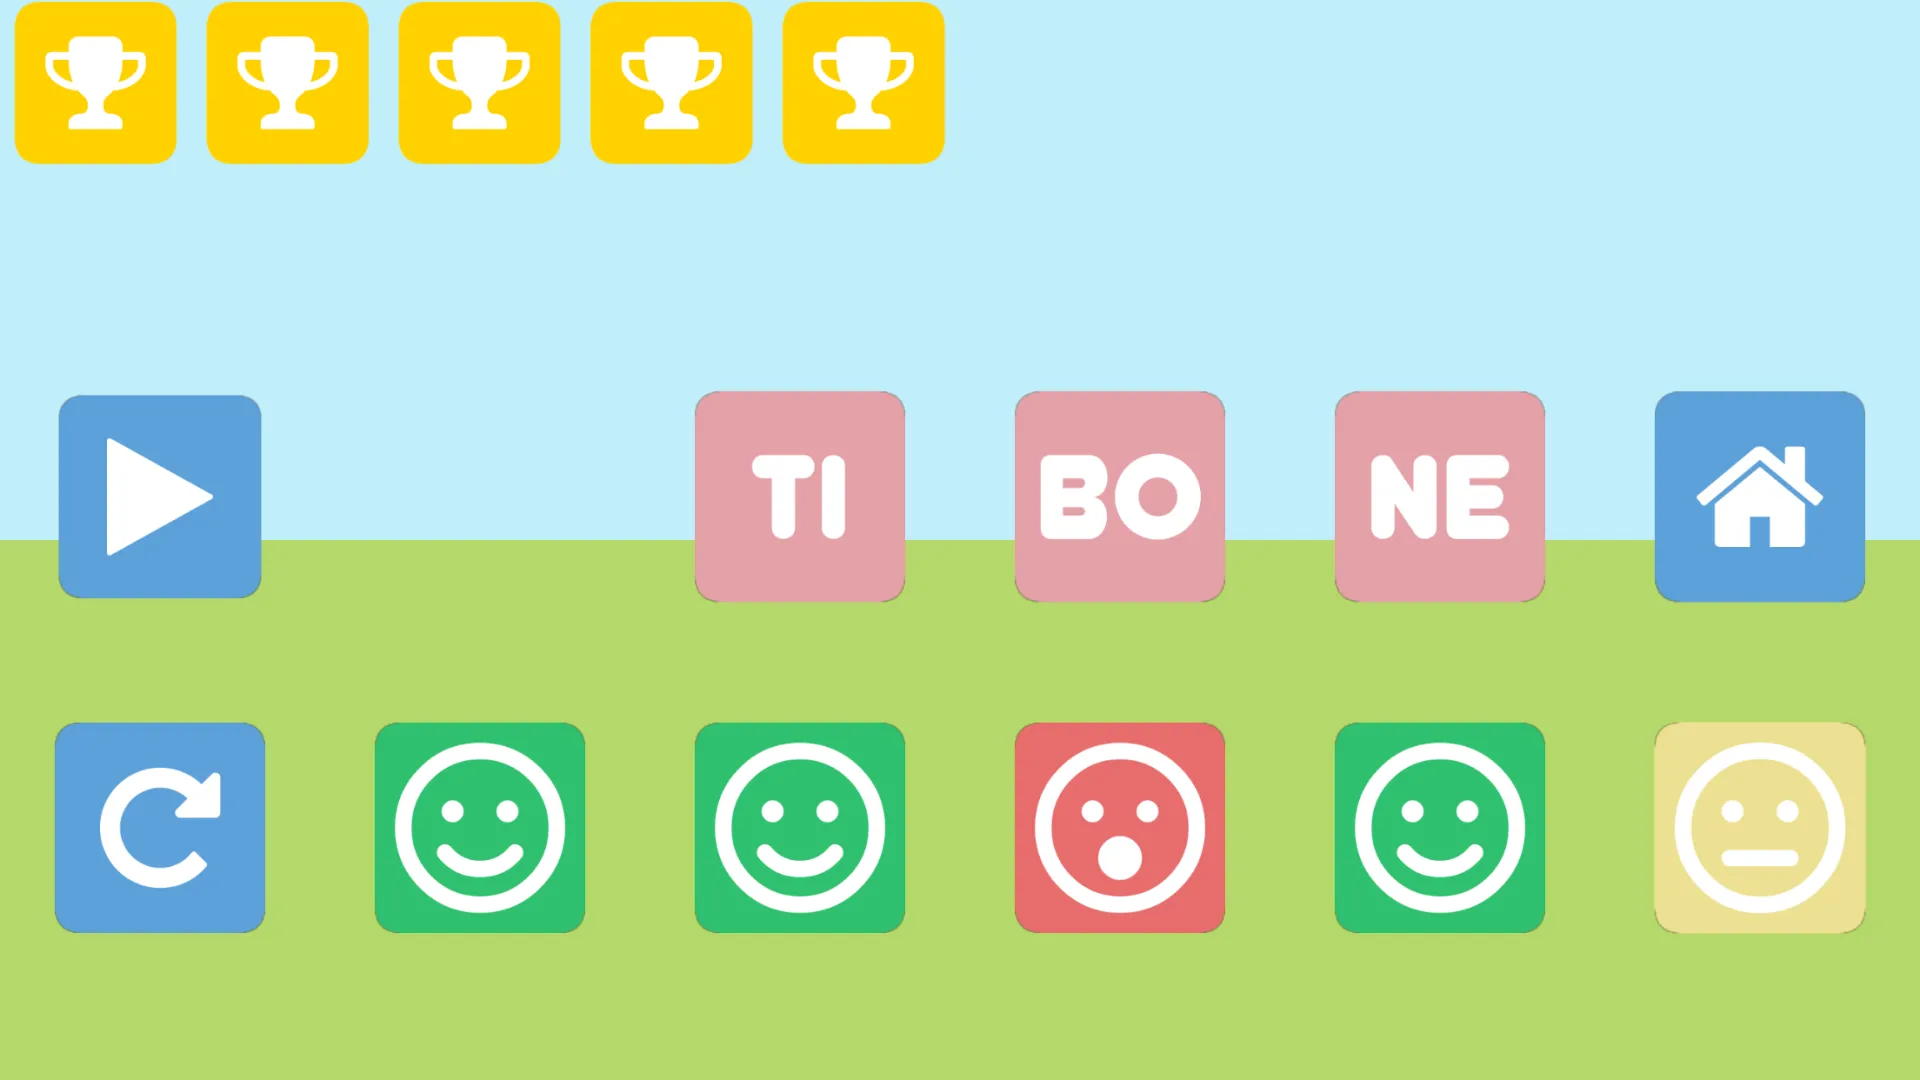
Task: Click the neutral beige smiley face
Action: 1759,827
